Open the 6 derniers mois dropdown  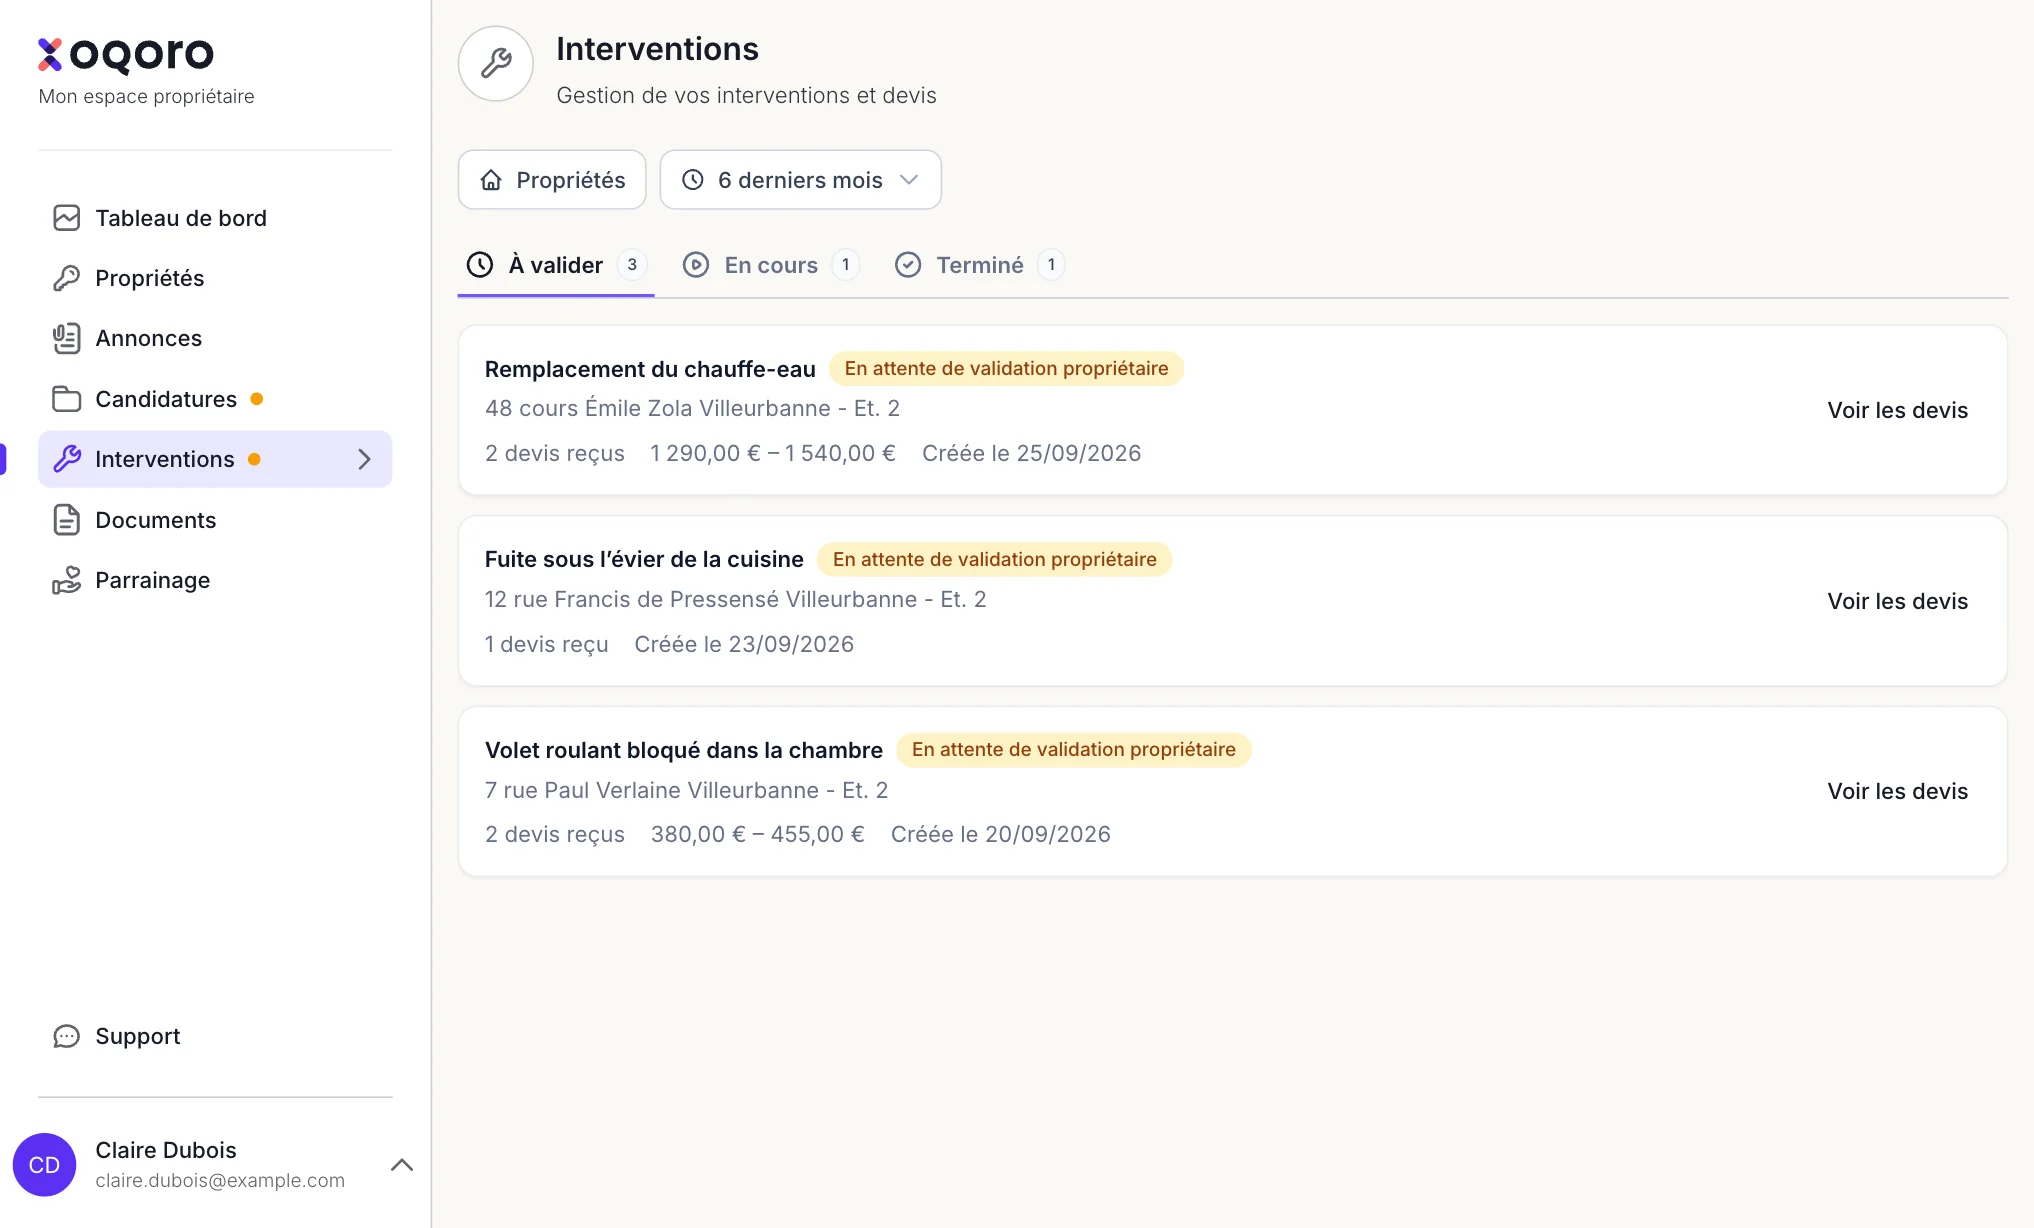800,180
